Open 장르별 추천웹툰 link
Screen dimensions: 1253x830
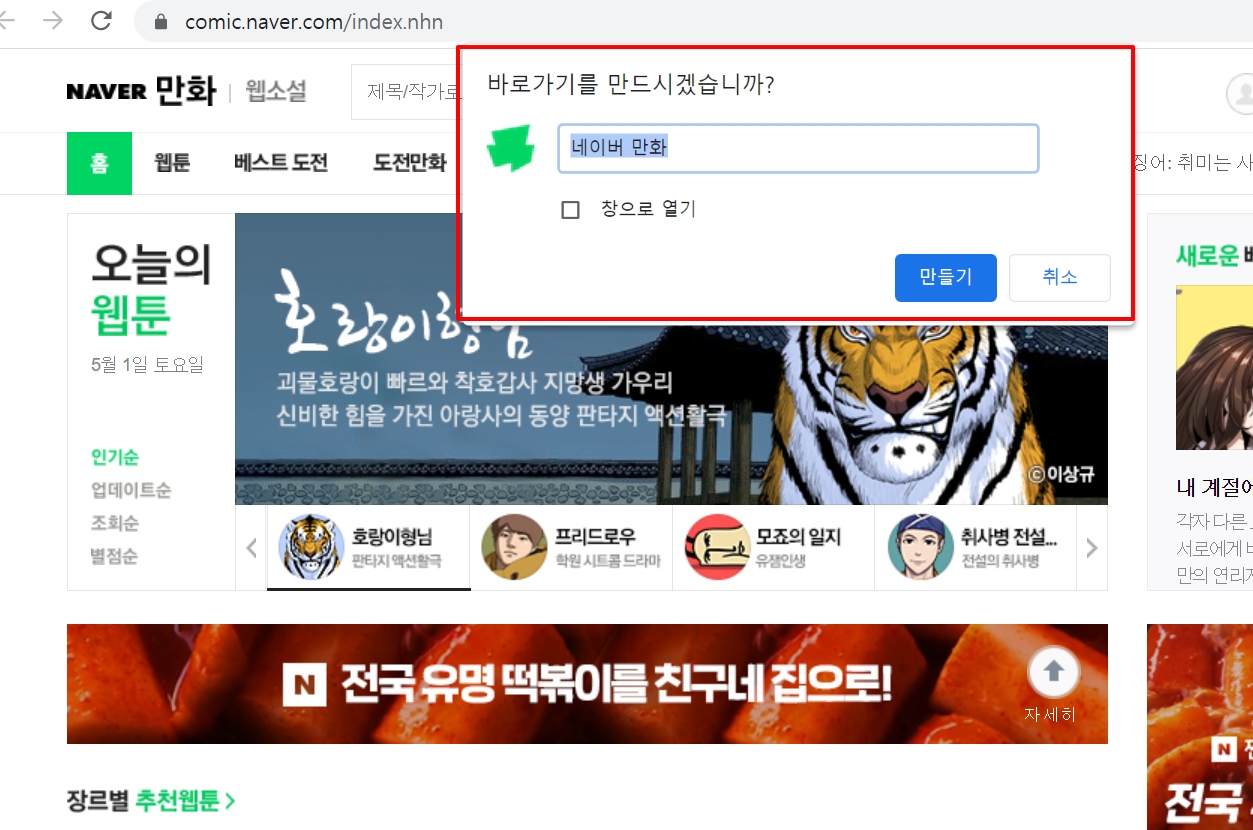pyautogui.click(x=151, y=800)
